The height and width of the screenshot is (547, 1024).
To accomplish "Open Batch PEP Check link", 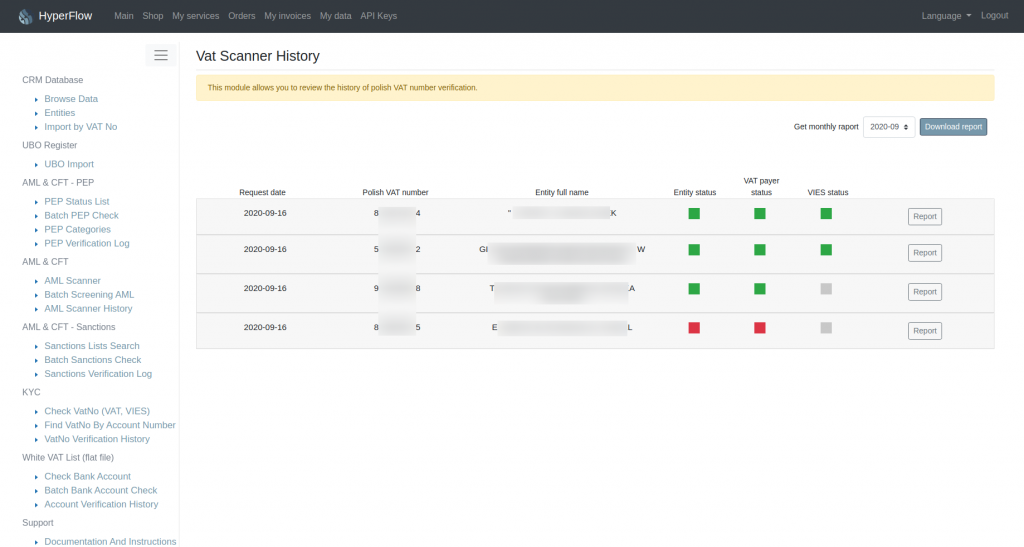I will pyautogui.click(x=82, y=215).
